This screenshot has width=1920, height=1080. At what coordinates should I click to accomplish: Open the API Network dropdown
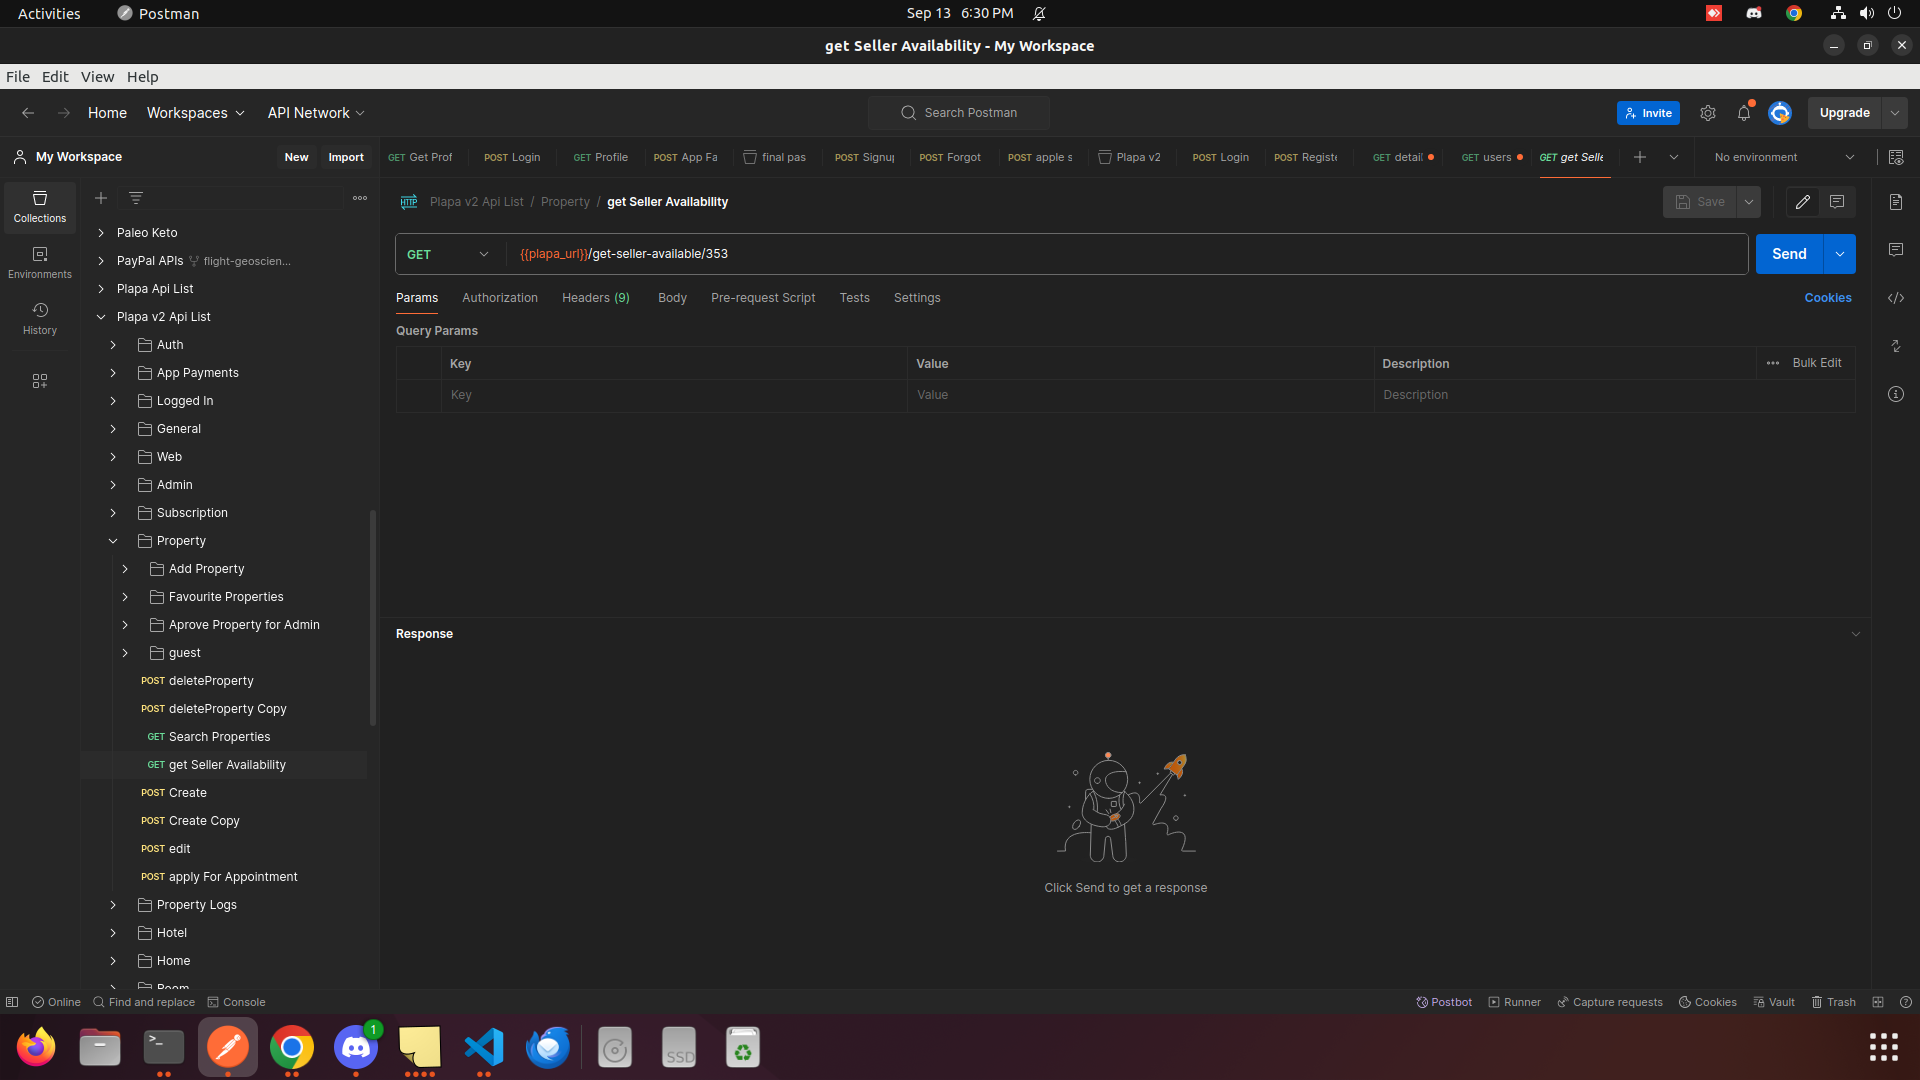(316, 113)
